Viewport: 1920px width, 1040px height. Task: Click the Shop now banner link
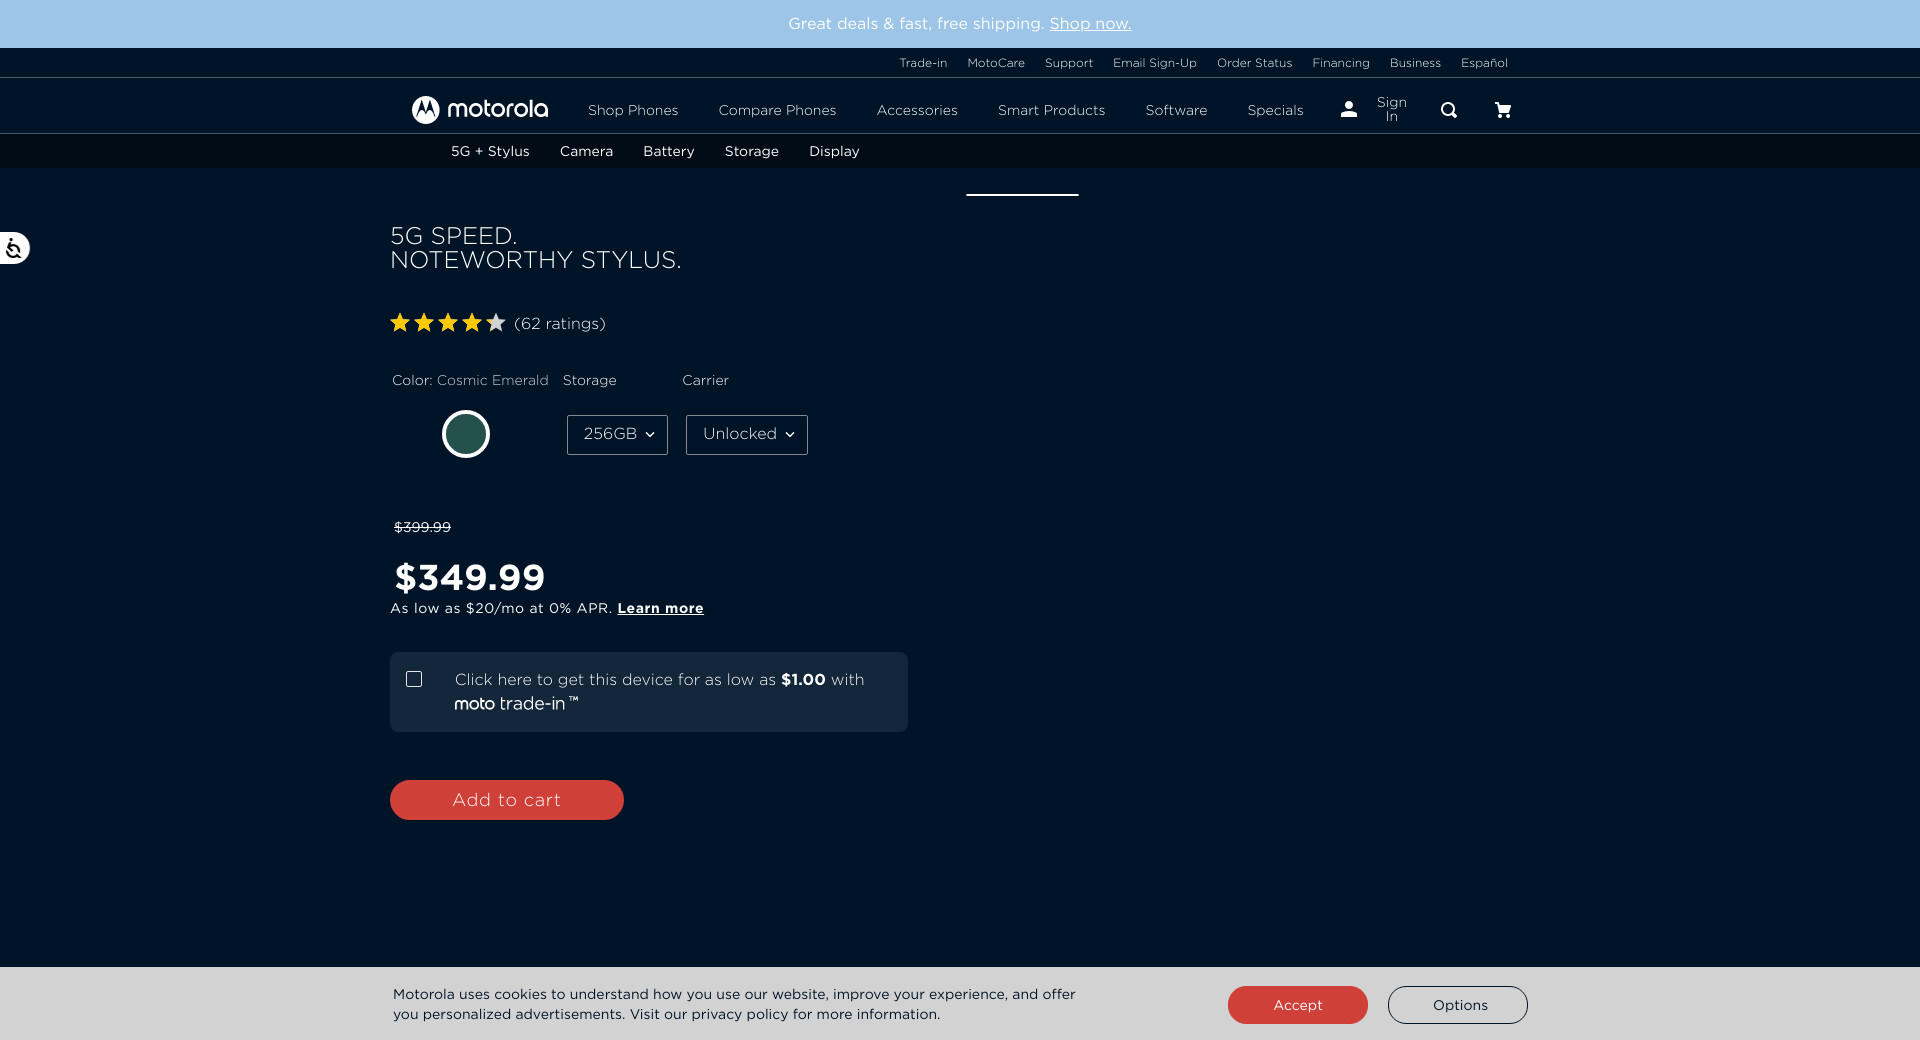1090,24
